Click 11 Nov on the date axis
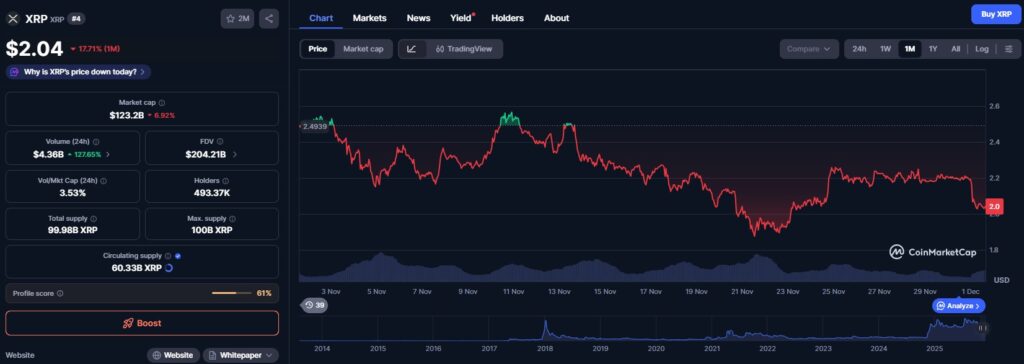This screenshot has height=364, width=1024. pos(513,291)
